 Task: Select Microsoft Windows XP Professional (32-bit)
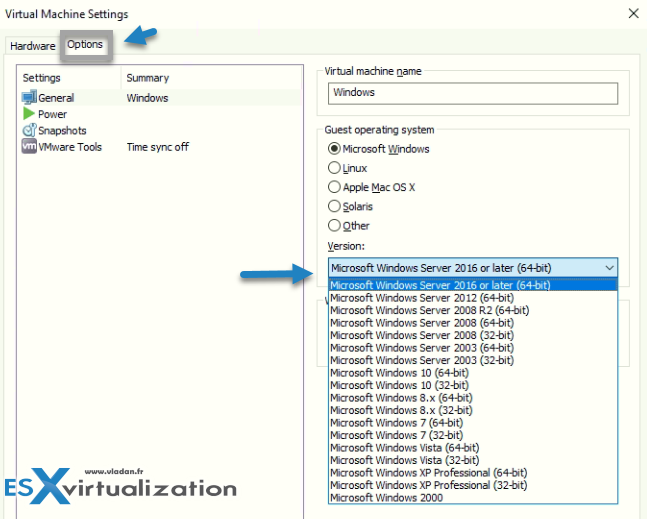pyautogui.click(x=473, y=485)
